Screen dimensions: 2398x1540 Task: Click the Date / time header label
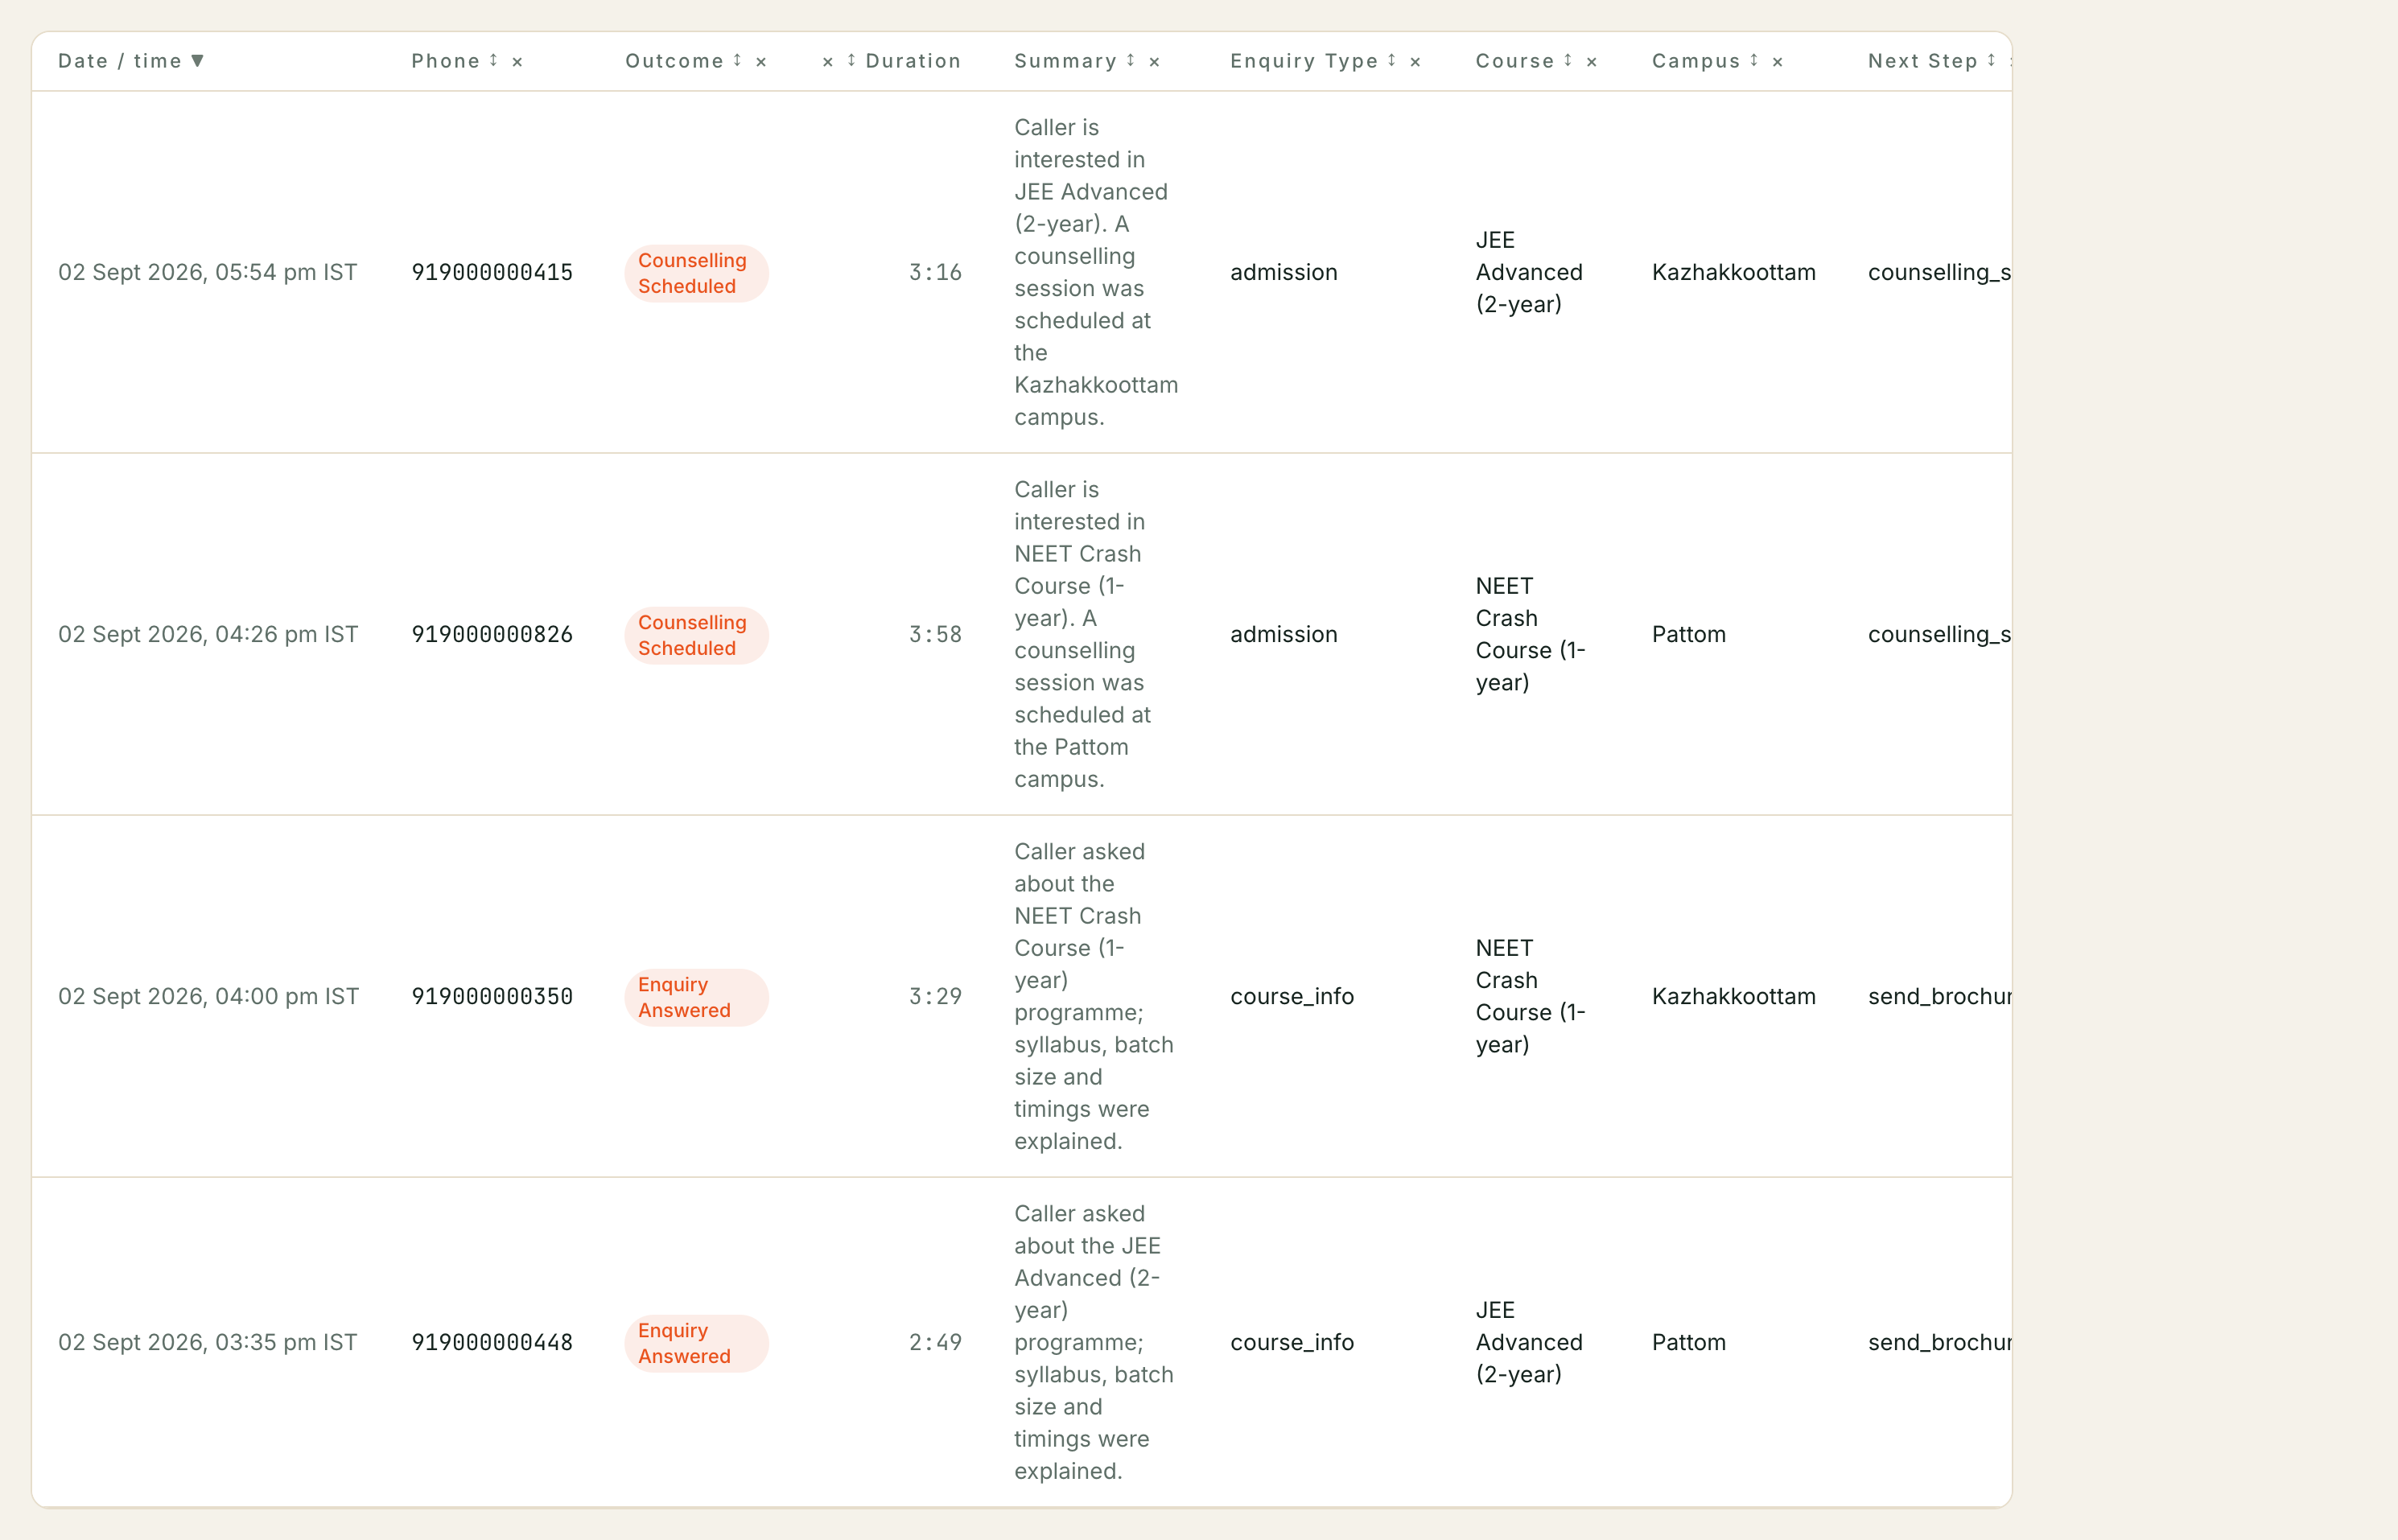pyautogui.click(x=120, y=61)
